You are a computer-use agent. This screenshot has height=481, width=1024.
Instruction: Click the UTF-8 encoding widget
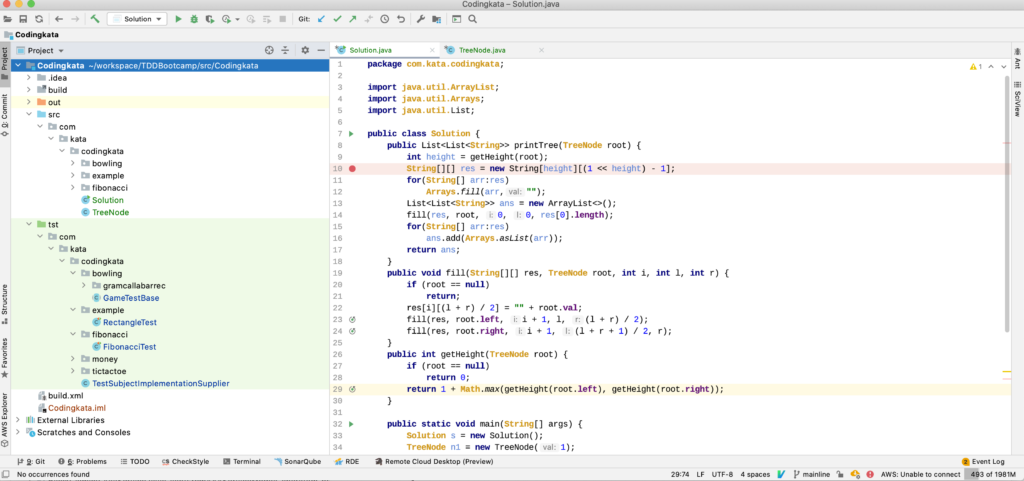click(722, 474)
